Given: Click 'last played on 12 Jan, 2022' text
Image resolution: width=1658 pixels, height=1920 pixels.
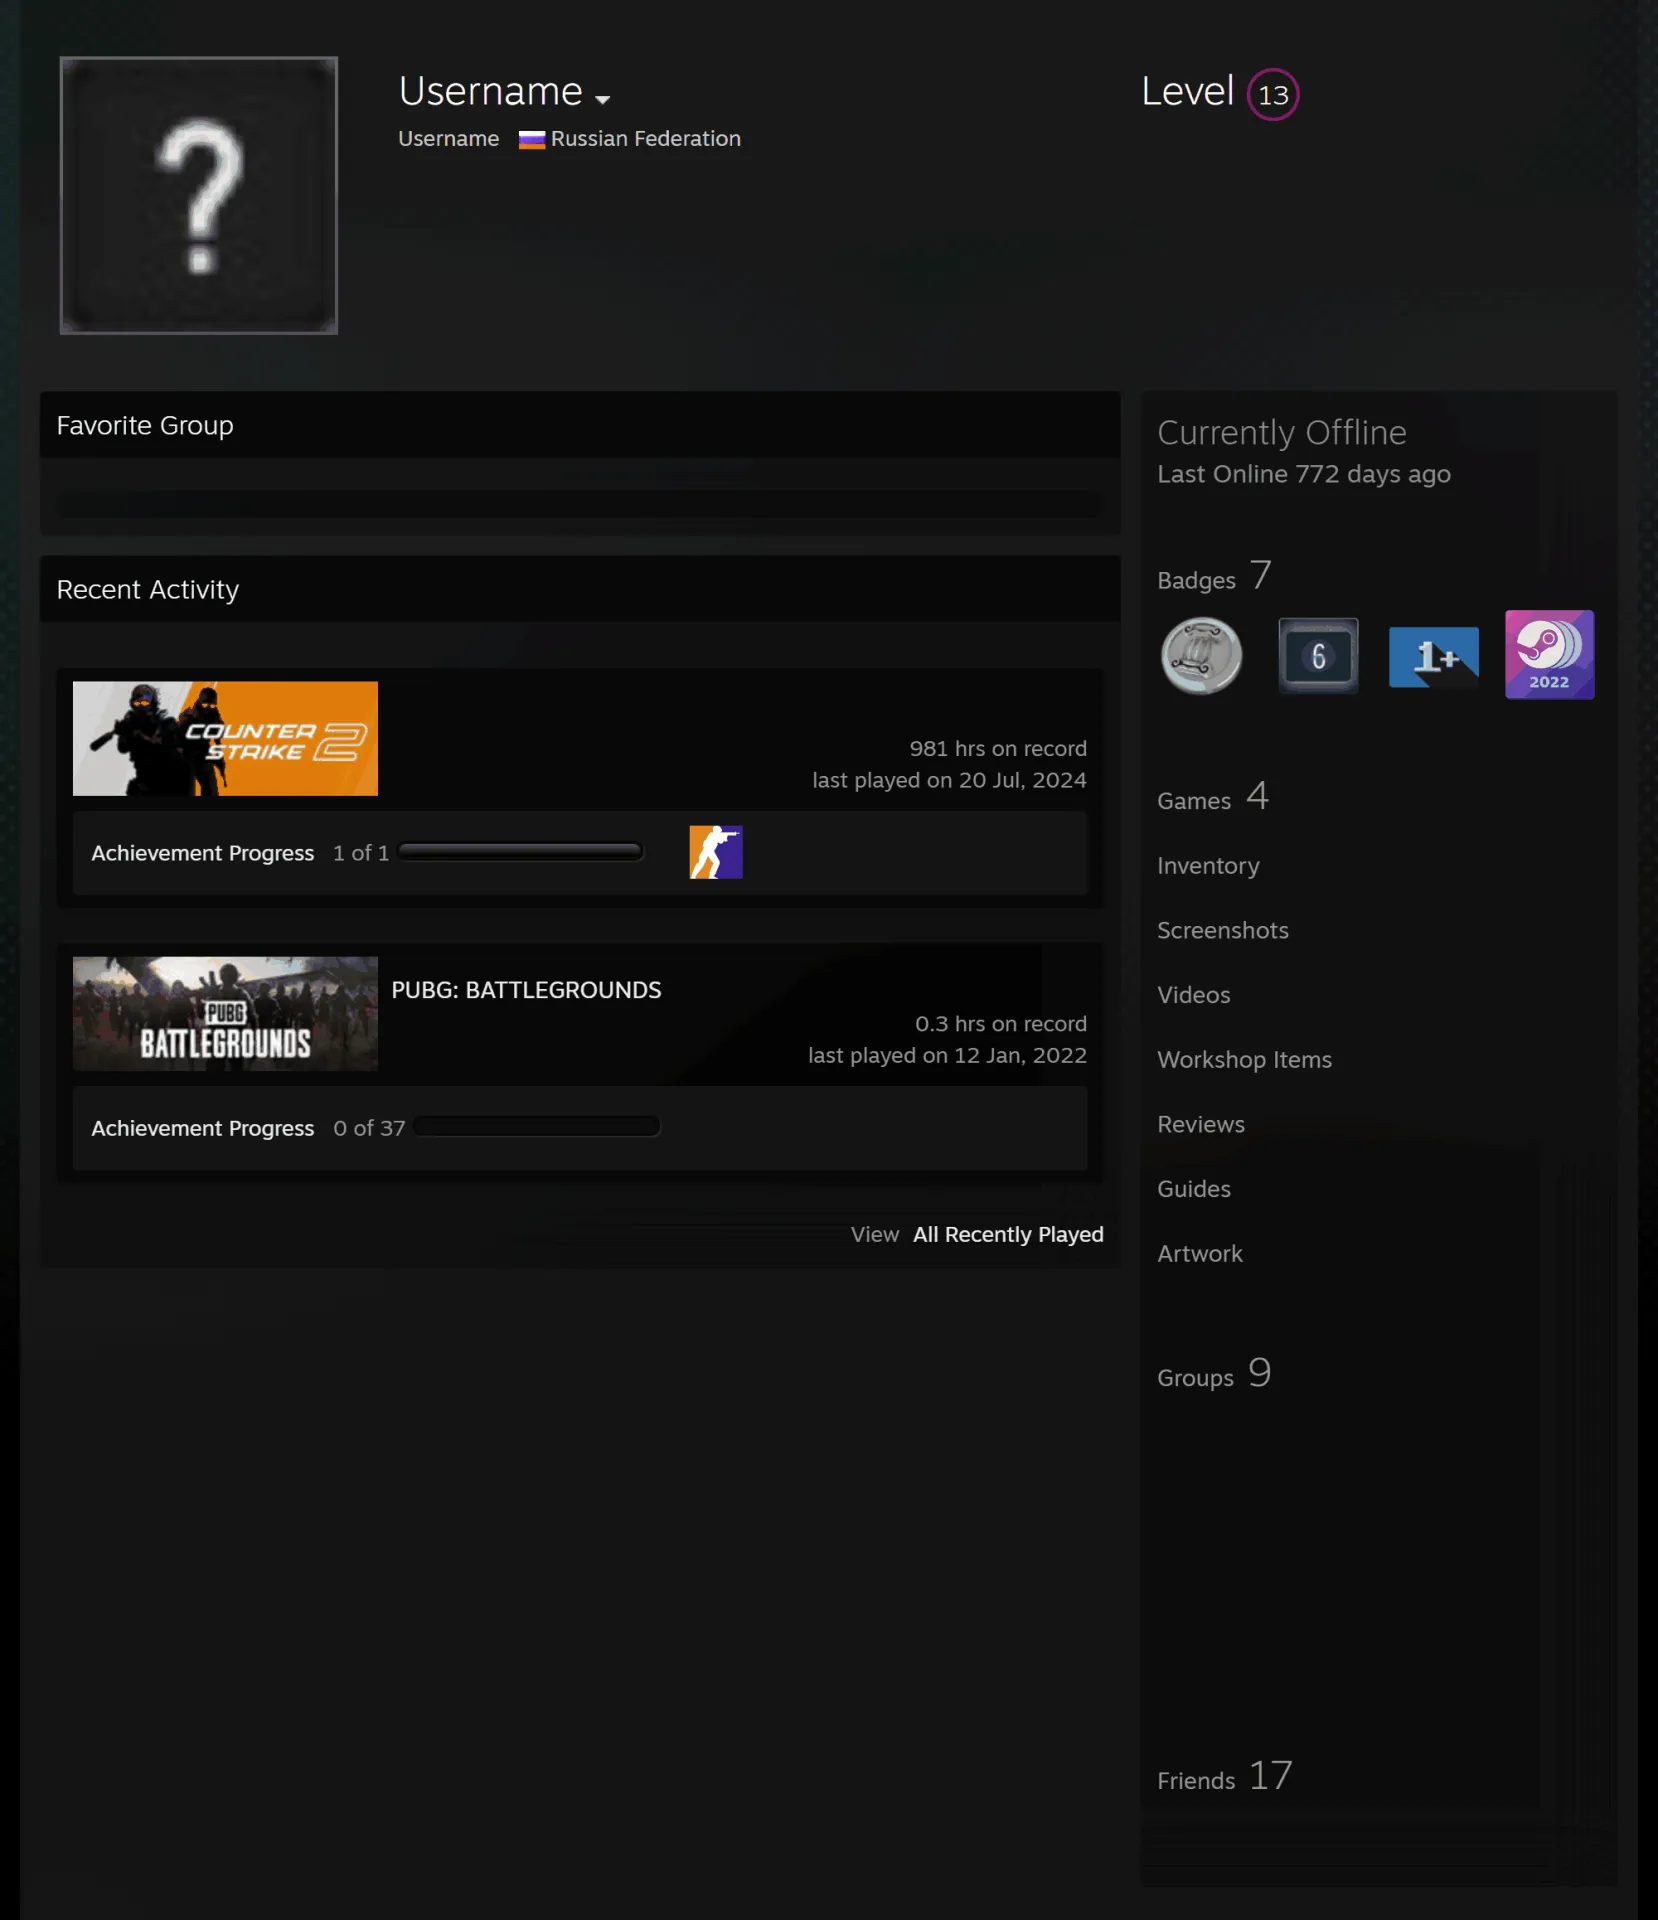Looking at the screenshot, I should click(x=947, y=1056).
